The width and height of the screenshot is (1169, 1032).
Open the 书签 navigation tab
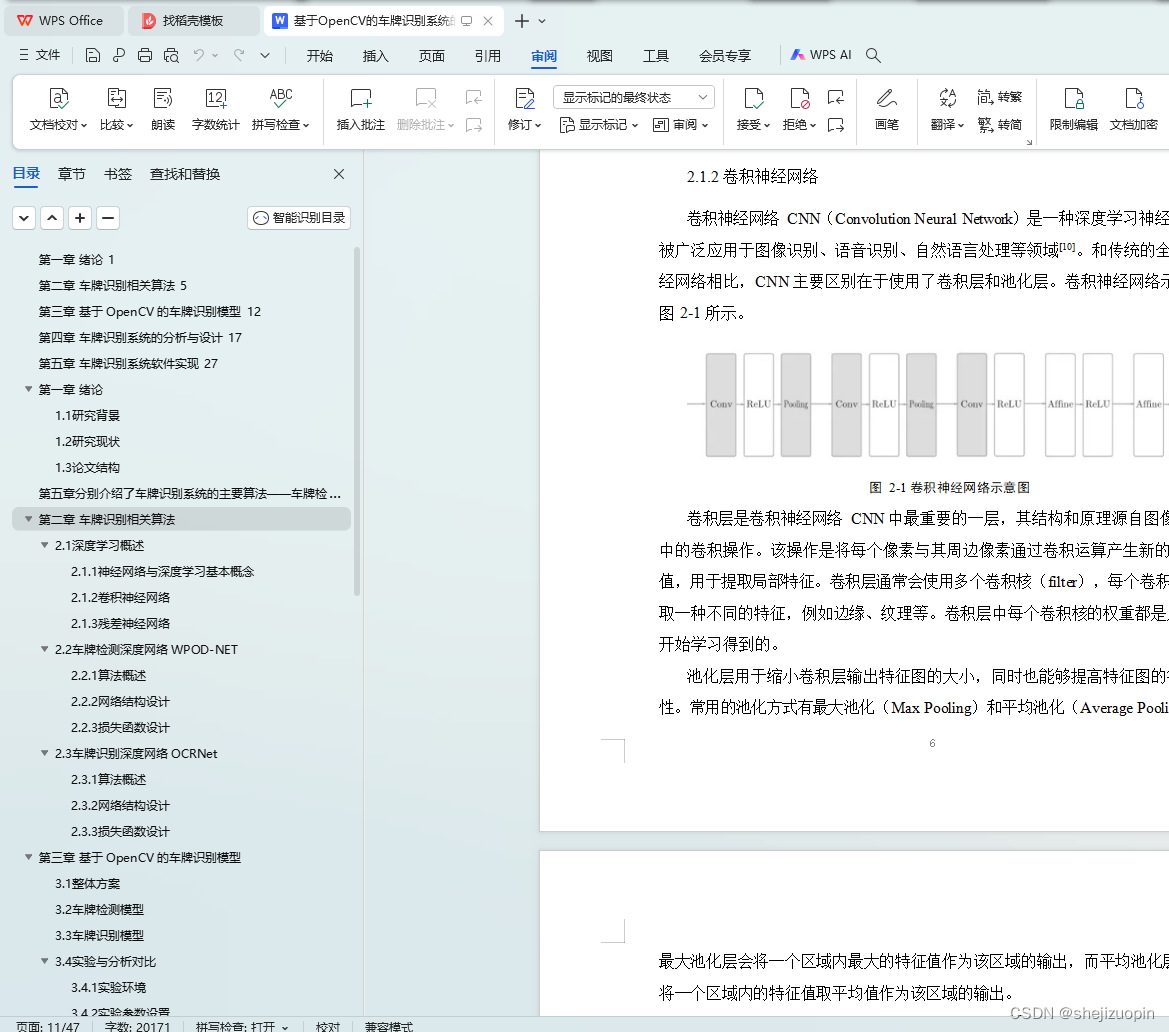pyautogui.click(x=118, y=174)
